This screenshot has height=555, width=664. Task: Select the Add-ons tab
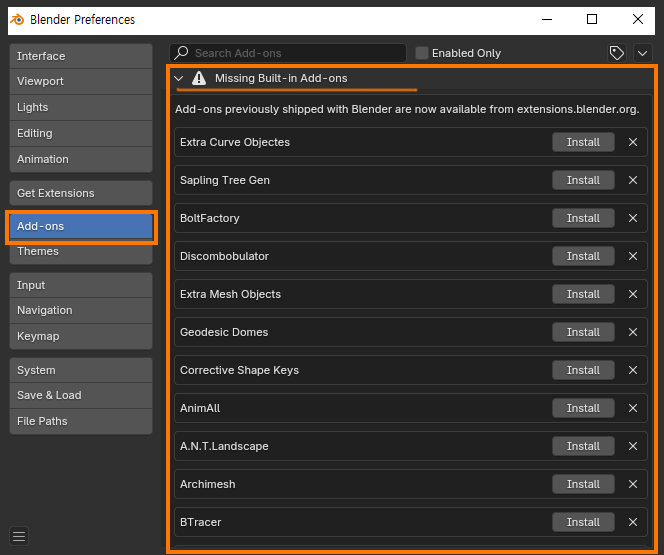81,226
